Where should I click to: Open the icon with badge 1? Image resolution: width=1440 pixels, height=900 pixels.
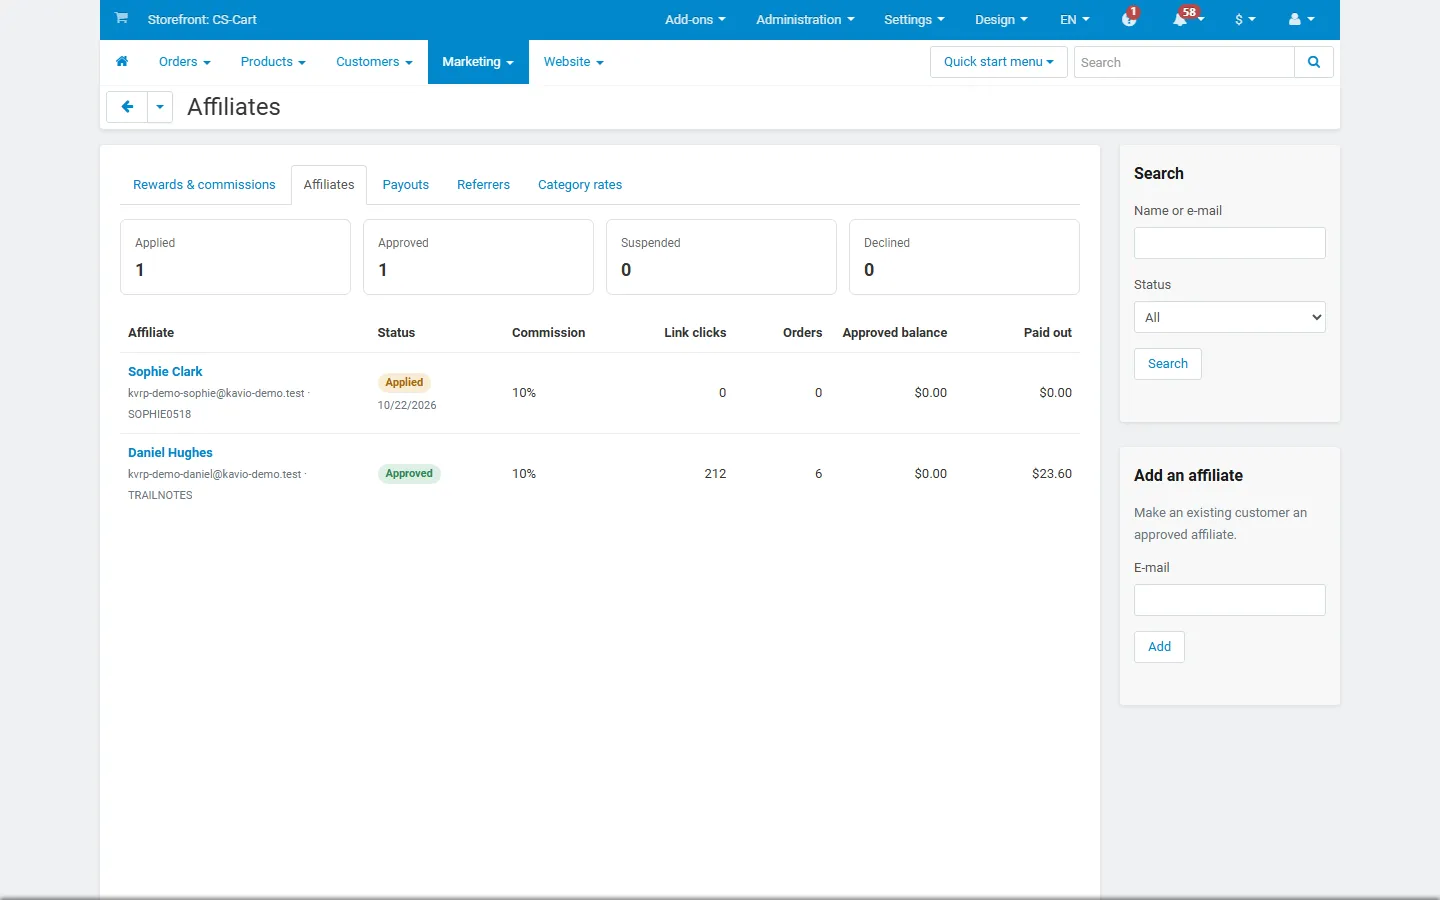click(x=1129, y=19)
